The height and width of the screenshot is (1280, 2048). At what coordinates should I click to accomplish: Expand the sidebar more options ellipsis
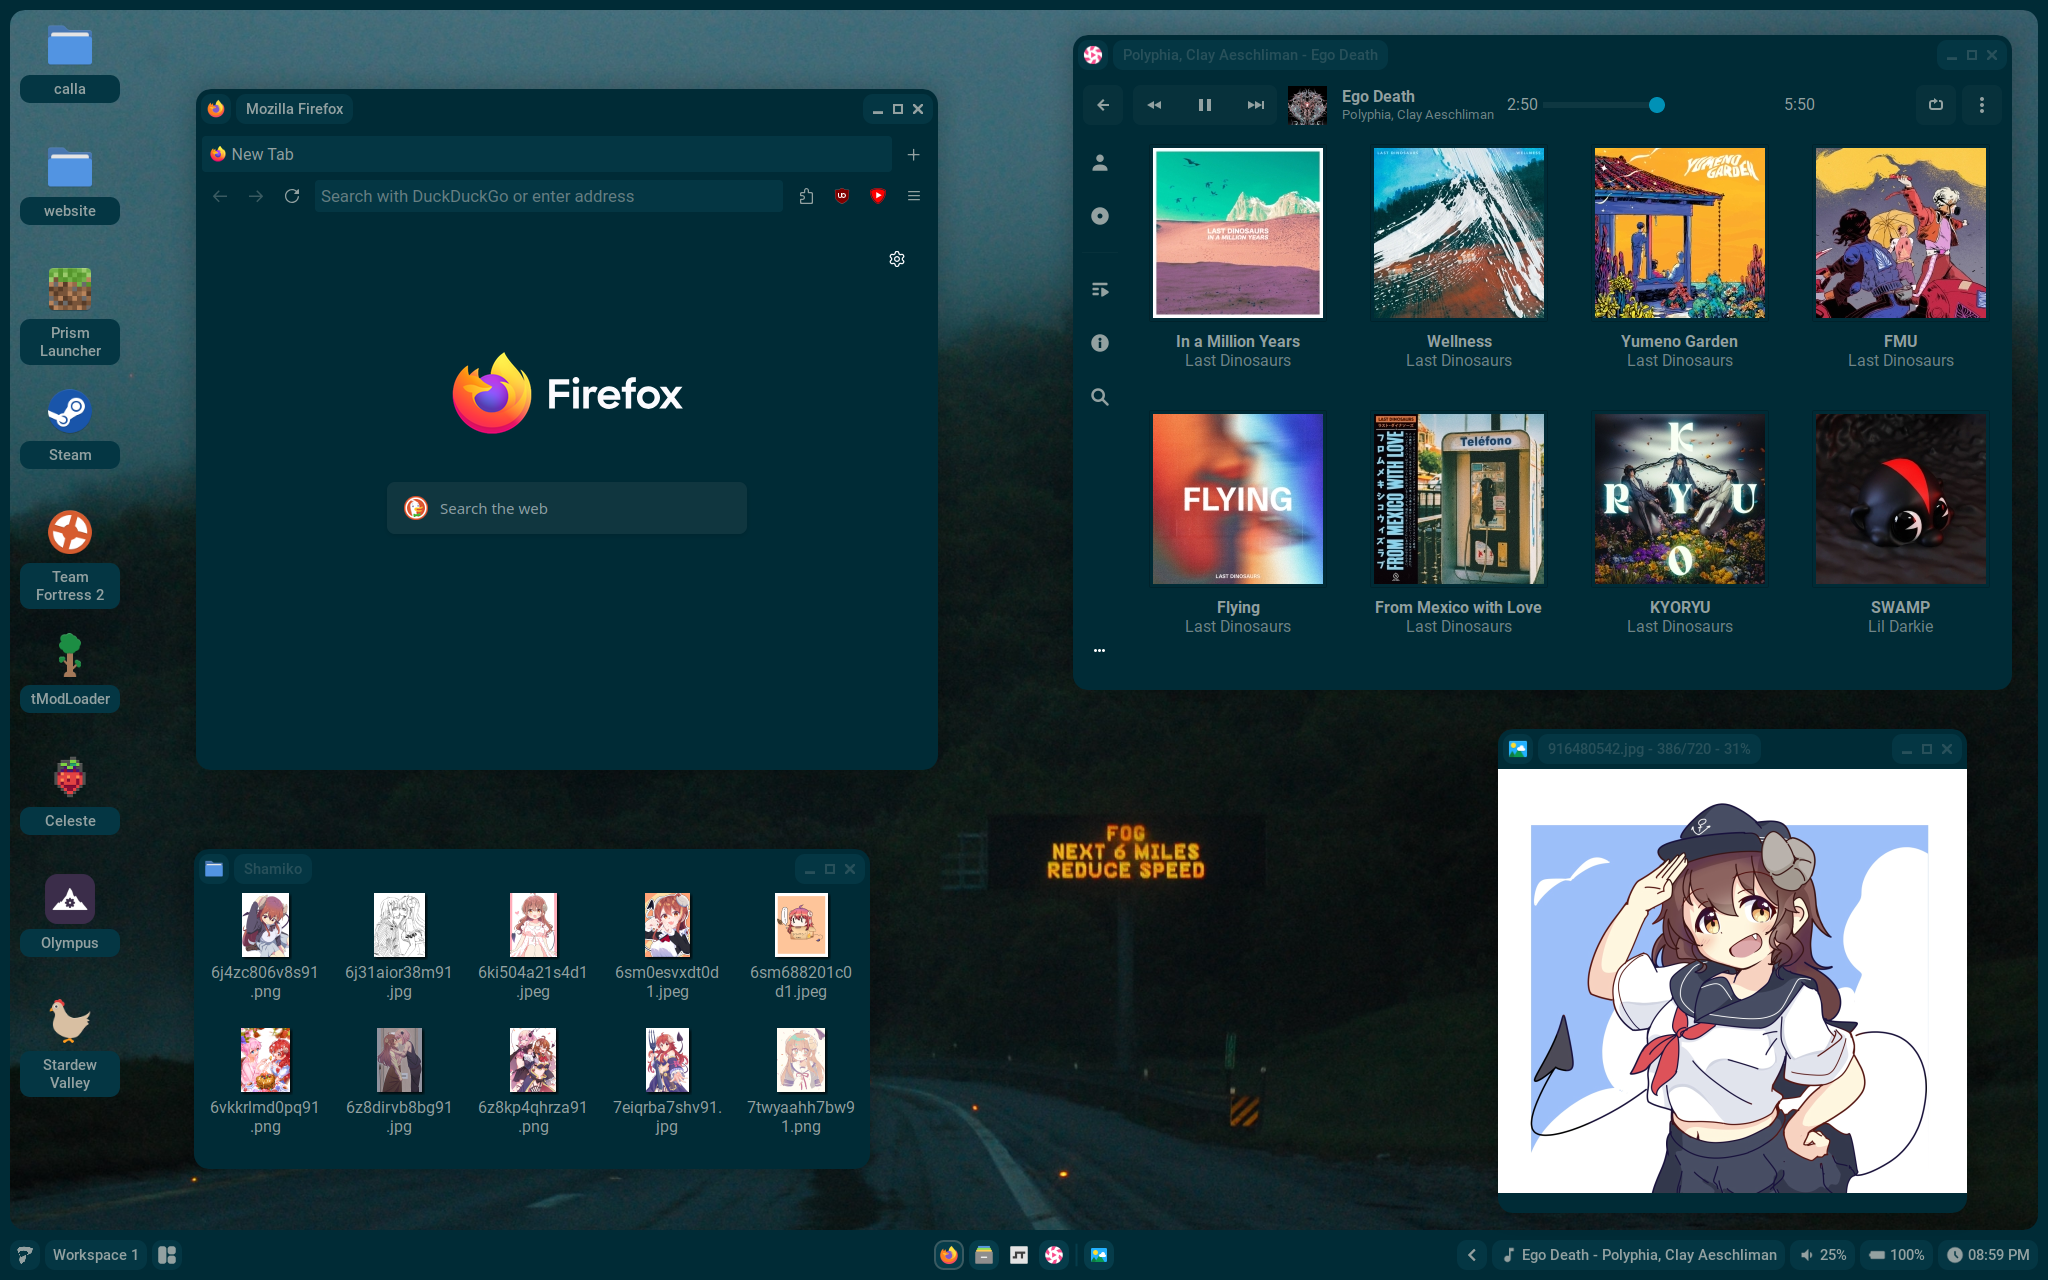pos(1100,651)
